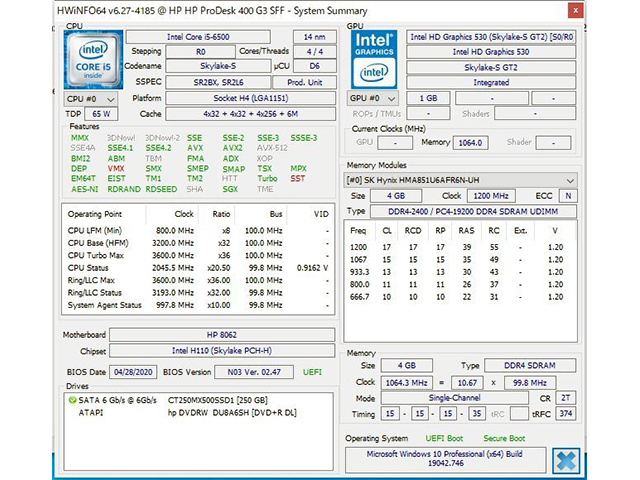The height and width of the screenshot is (480, 640).
Task: Click the tRFC 374 field
Action: point(566,414)
